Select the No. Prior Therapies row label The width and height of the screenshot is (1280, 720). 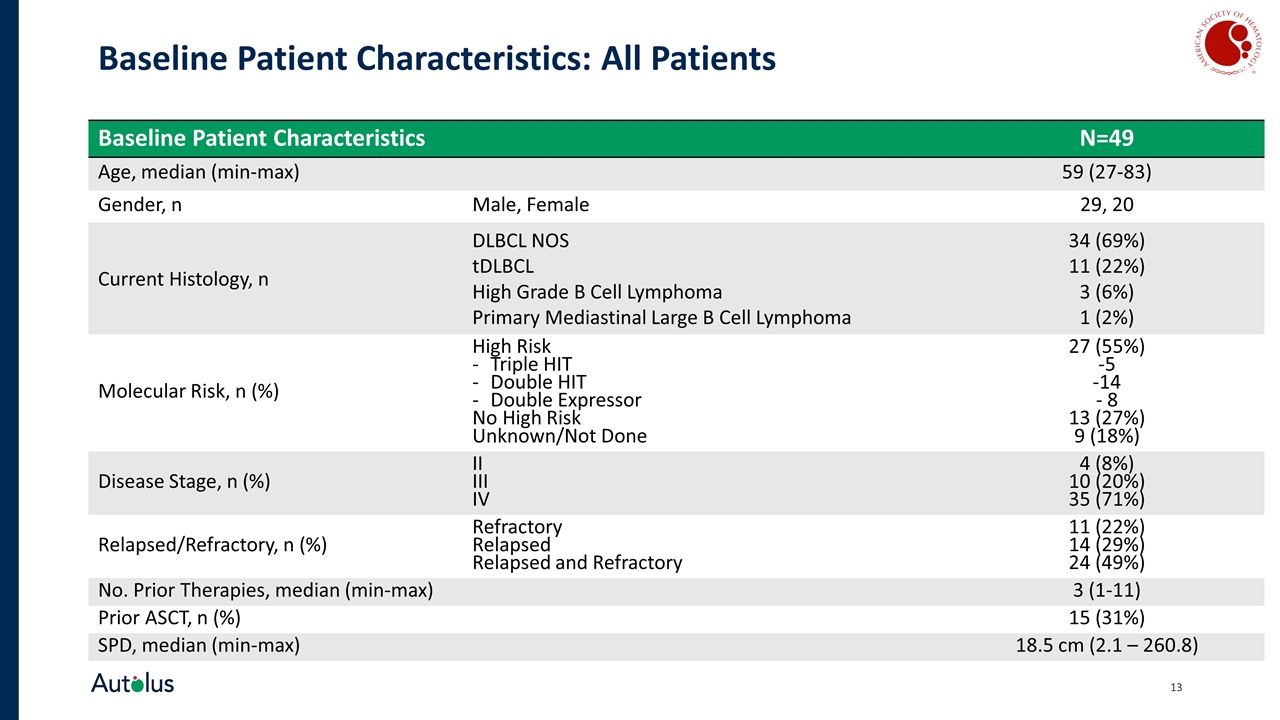pos(265,591)
